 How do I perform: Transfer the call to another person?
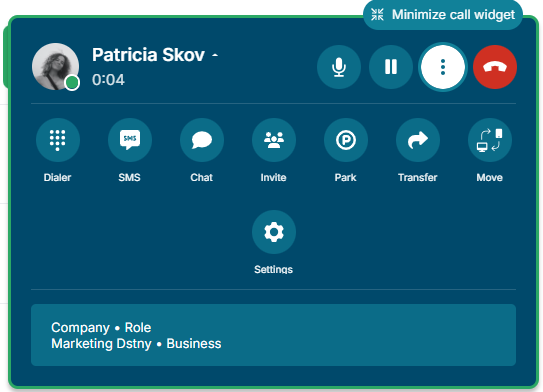click(418, 140)
